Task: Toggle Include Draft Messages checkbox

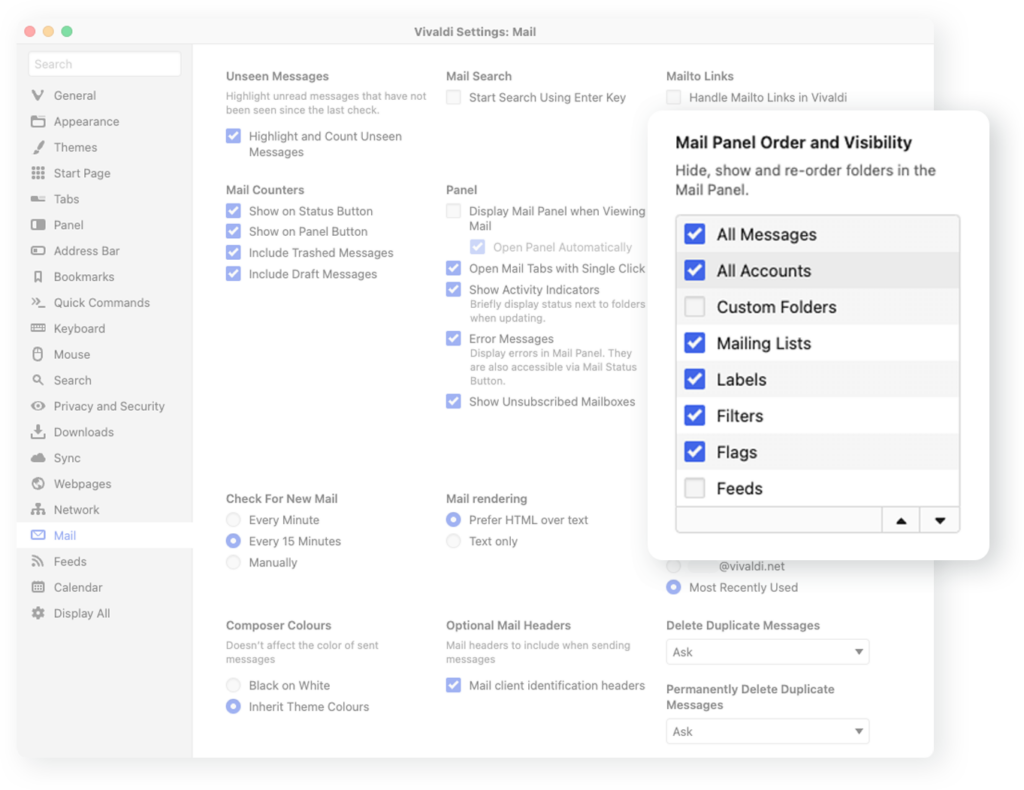Action: tap(233, 274)
